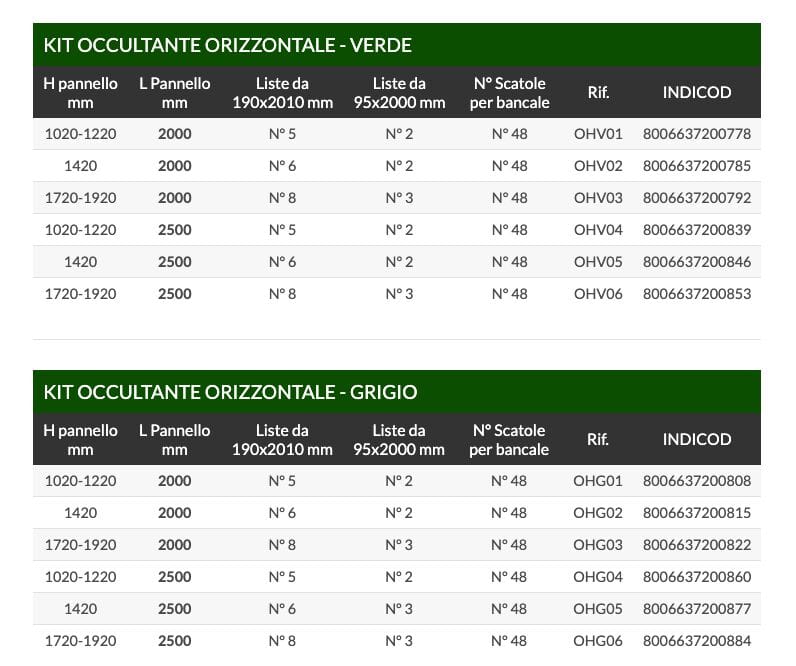Click reference code OHG06

coord(598,641)
